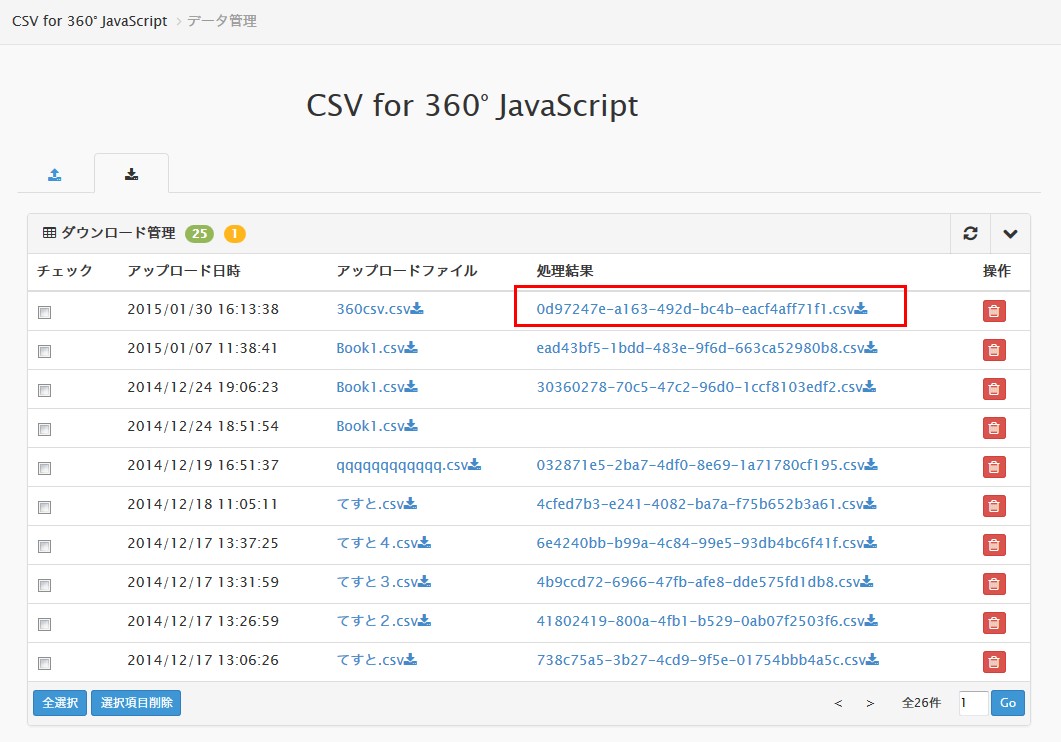Go to previous page with < arrow
Viewport: 1061px width, 742px height.
838,703
